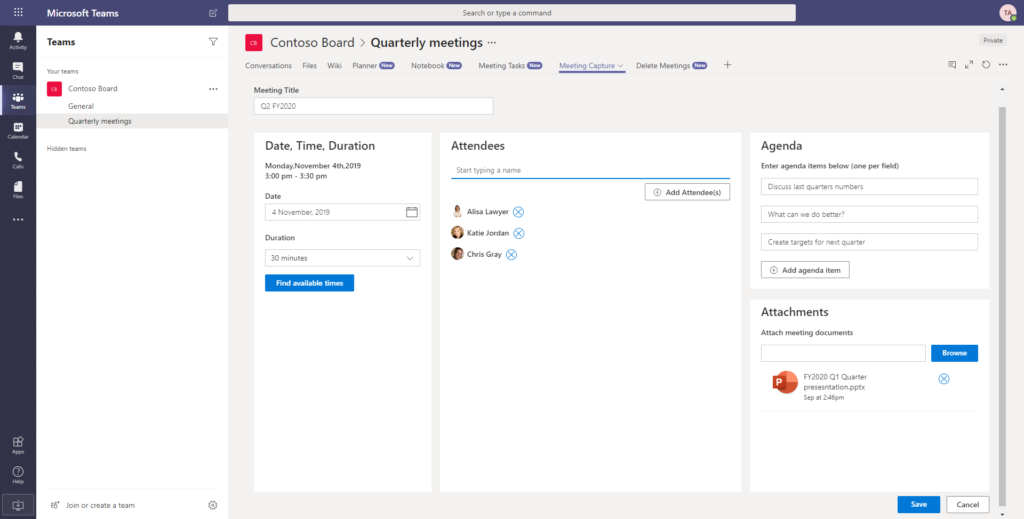This screenshot has height=519, width=1024.
Task: Open the Activity feed
Action: tap(18, 40)
